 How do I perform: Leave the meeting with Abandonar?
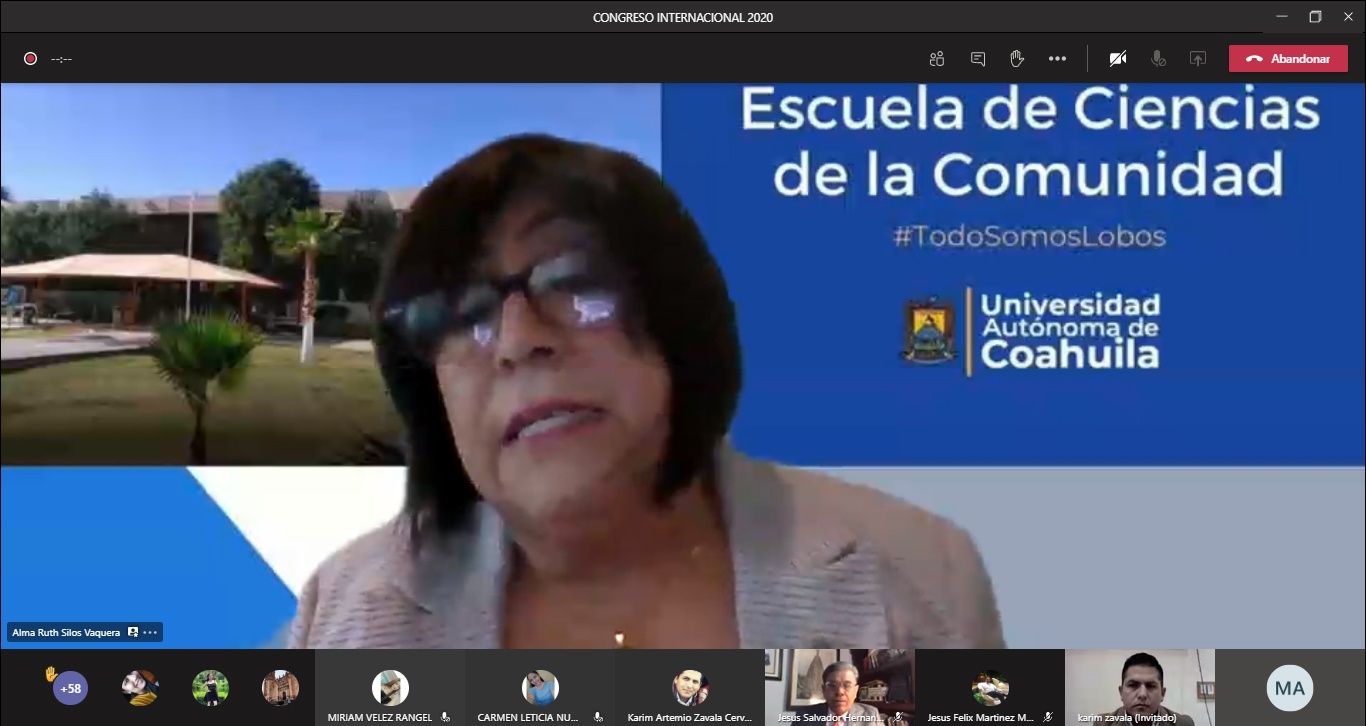tap(1288, 59)
